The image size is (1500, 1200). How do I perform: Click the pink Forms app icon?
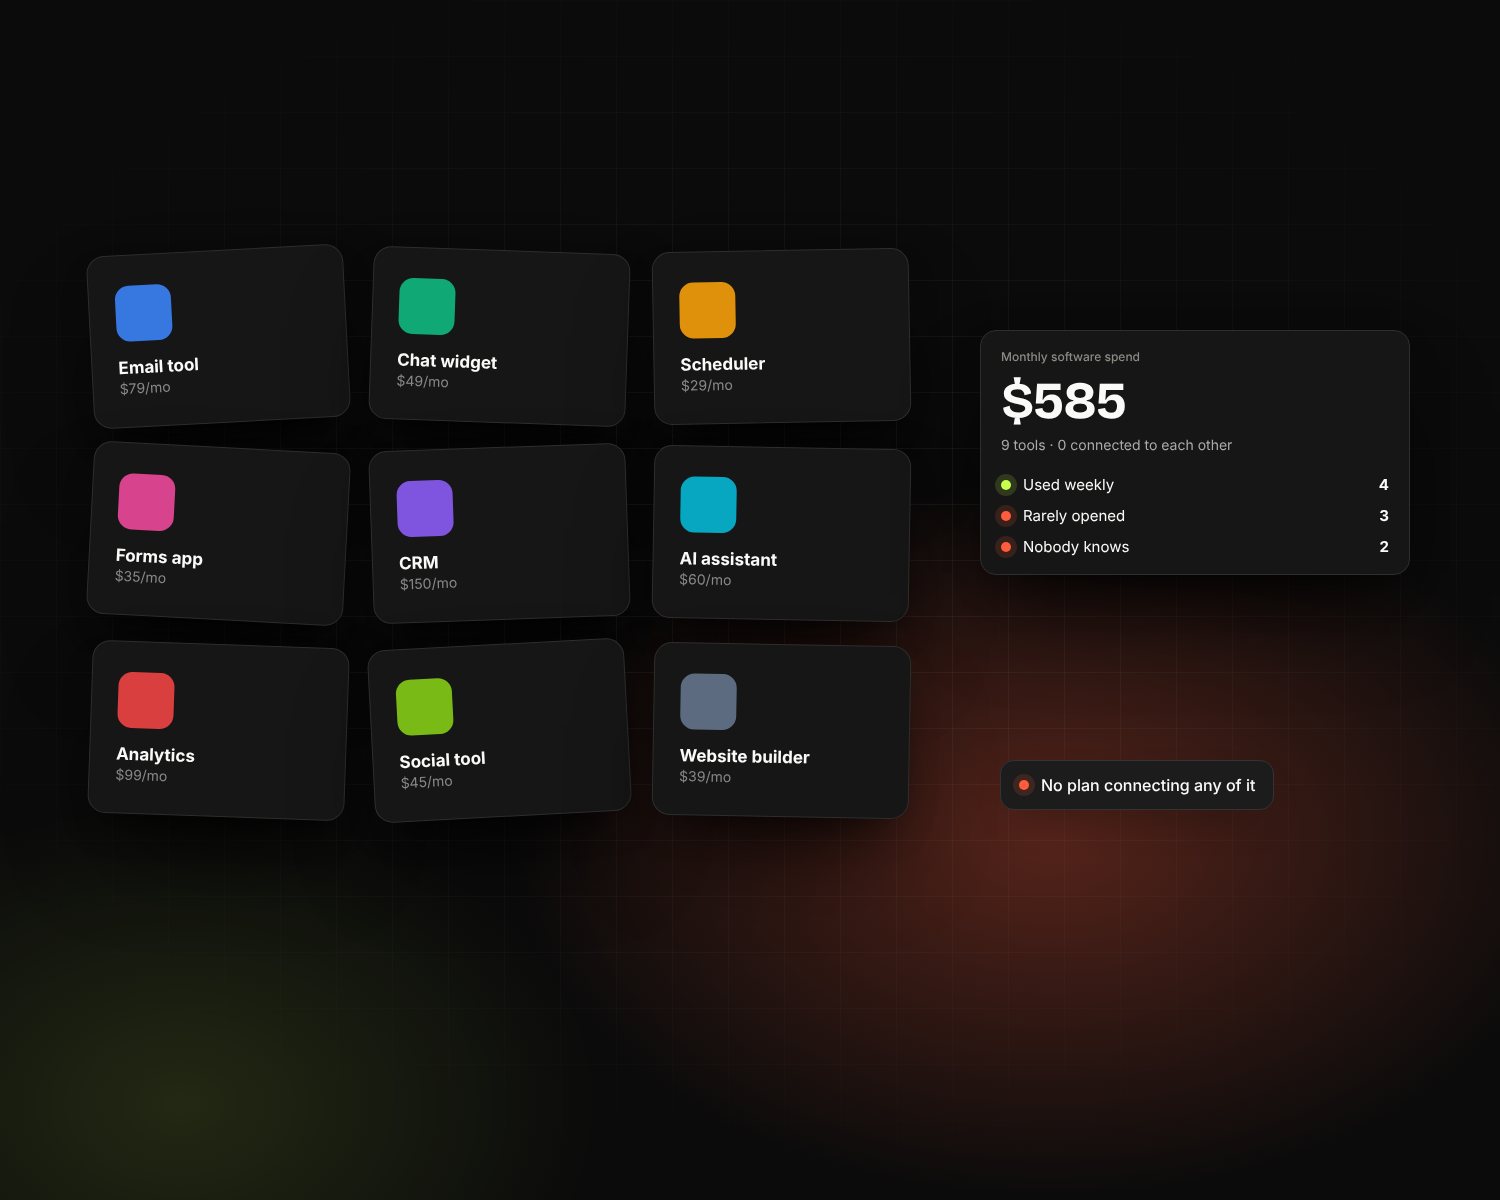click(x=146, y=502)
